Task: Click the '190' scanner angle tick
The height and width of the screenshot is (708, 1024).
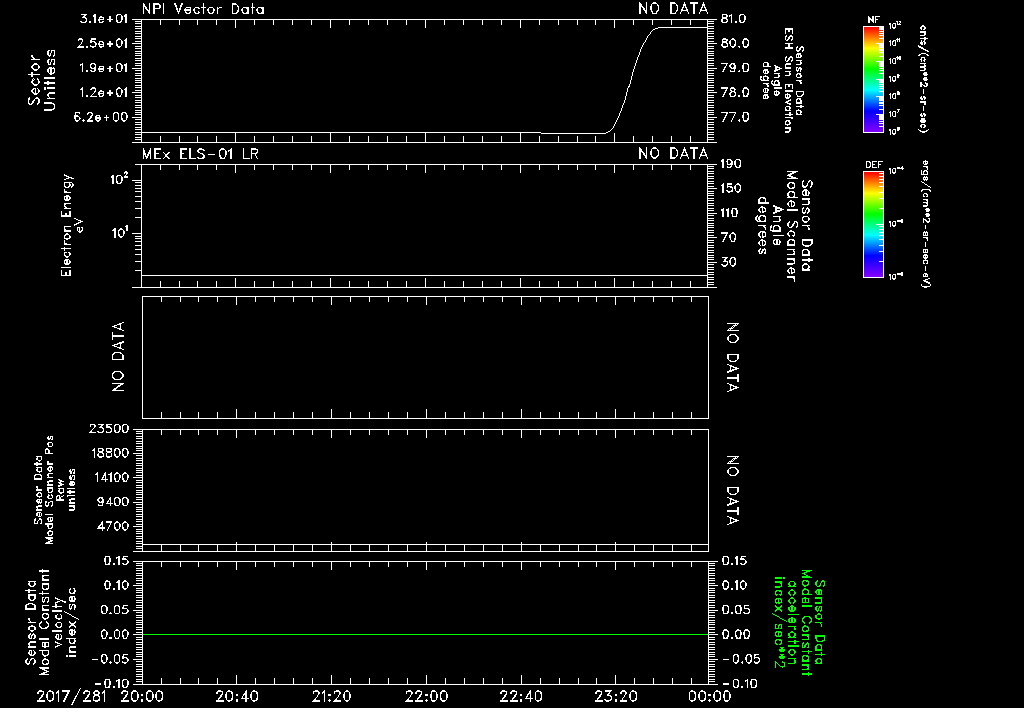Action: coord(731,164)
